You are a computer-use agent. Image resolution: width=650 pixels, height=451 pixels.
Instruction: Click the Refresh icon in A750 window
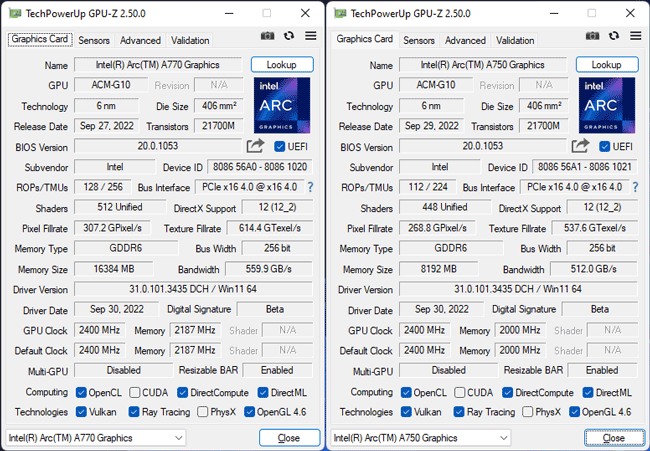[614, 36]
